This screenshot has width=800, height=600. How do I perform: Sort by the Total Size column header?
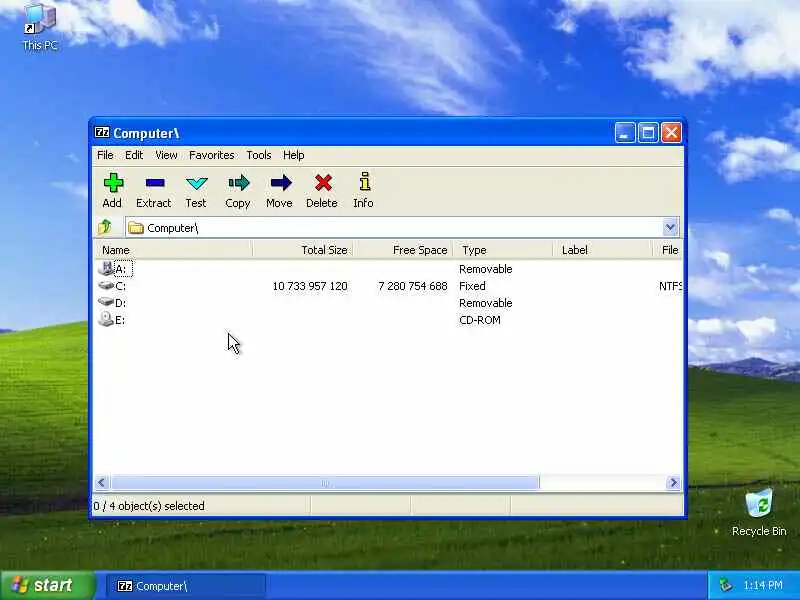pyautogui.click(x=303, y=250)
